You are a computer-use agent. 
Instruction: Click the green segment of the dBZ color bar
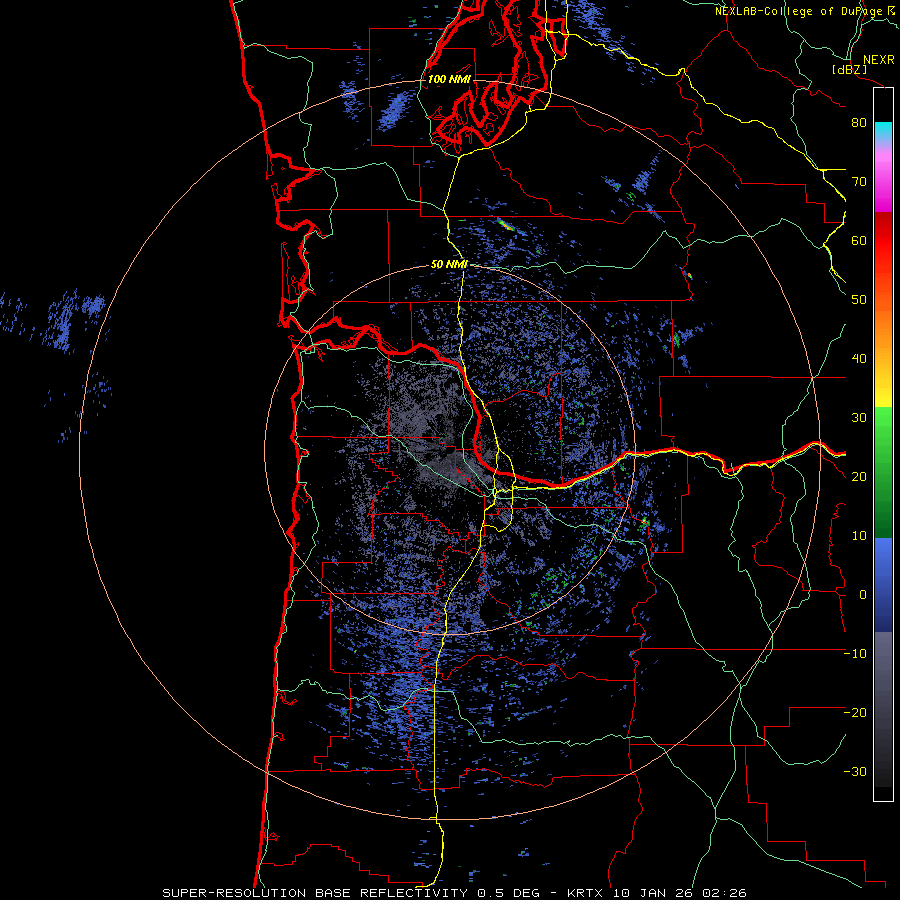(883, 472)
